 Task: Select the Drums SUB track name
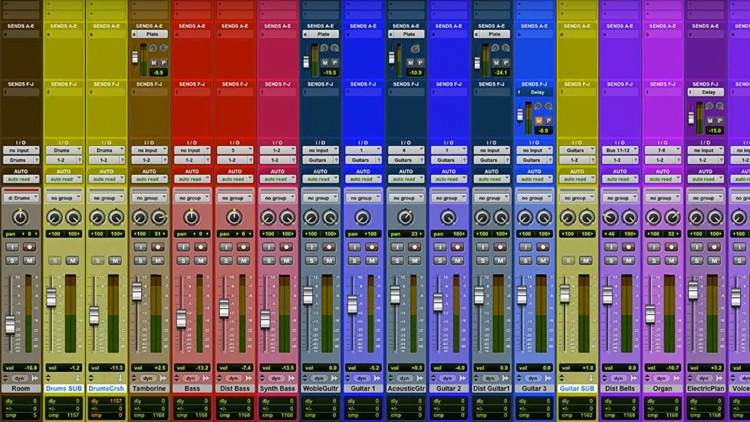(64, 389)
